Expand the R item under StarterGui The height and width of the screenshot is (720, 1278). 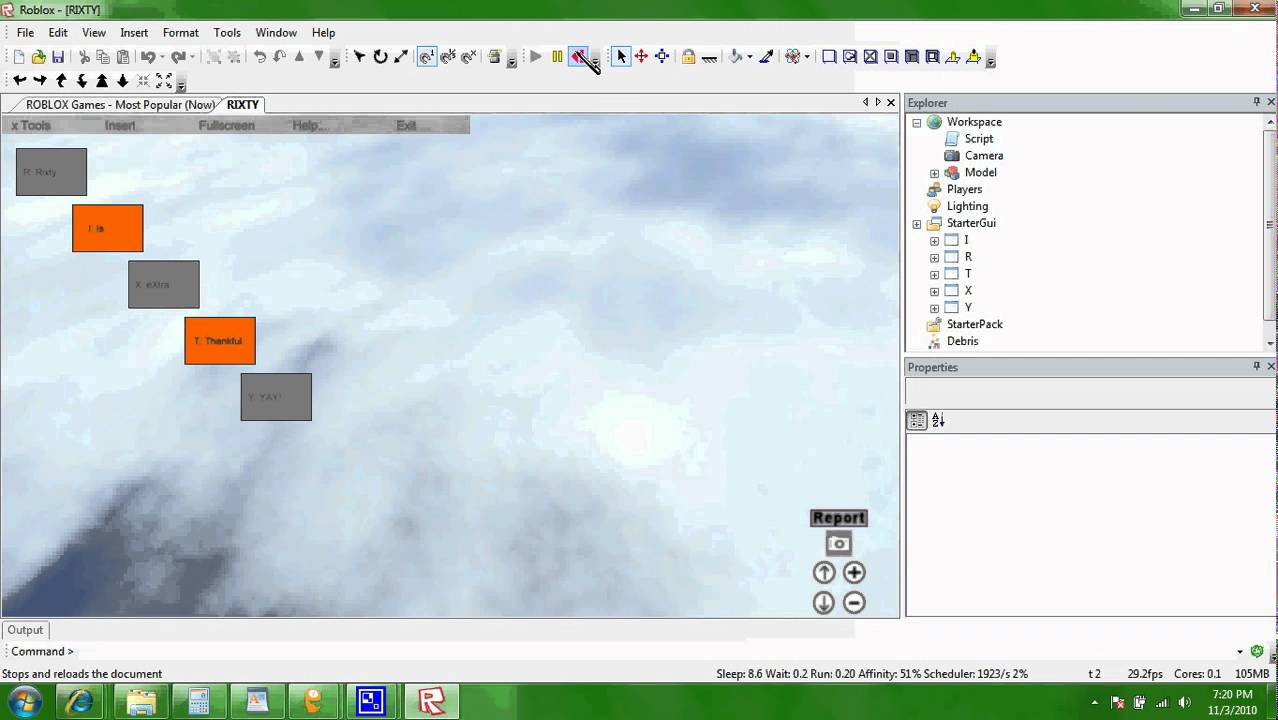tap(934, 258)
